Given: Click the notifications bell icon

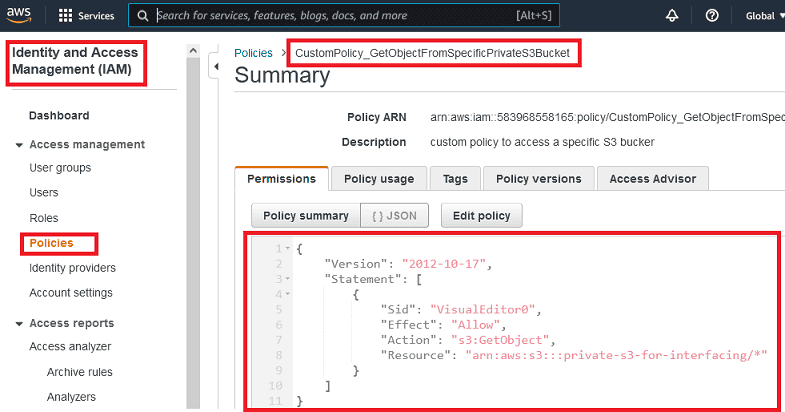Looking at the screenshot, I should tap(674, 16).
